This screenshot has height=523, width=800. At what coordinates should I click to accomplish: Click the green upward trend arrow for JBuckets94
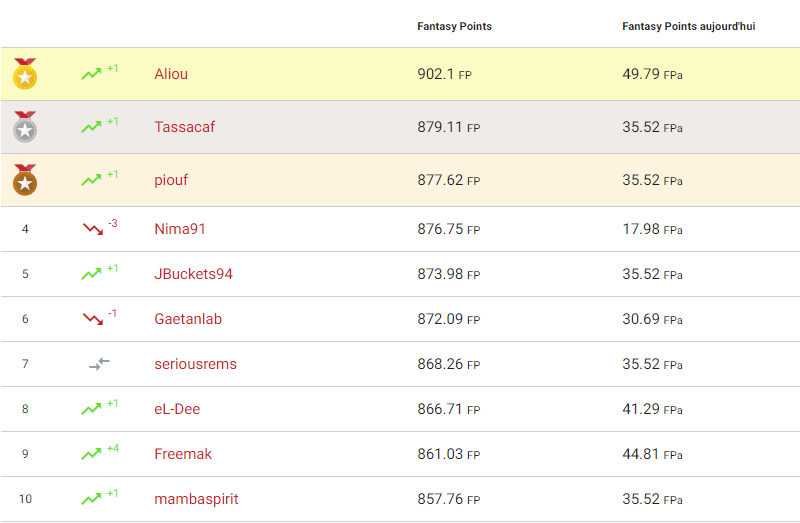(91, 274)
